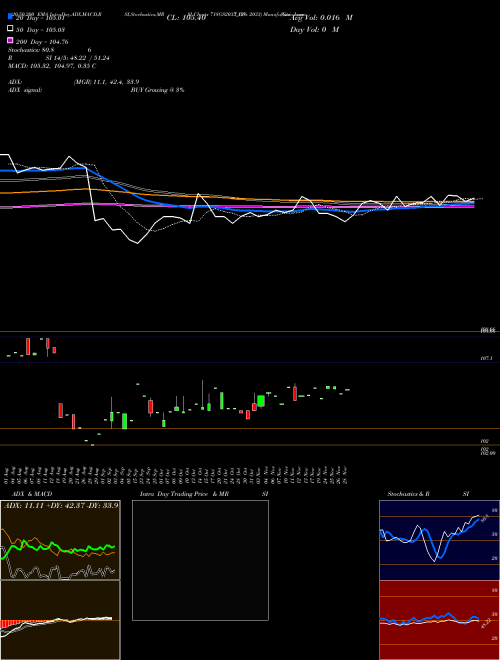Screen dimensions: 500x660
Task: Open the empty Intra Day Trading Price panel
Action: point(200,560)
